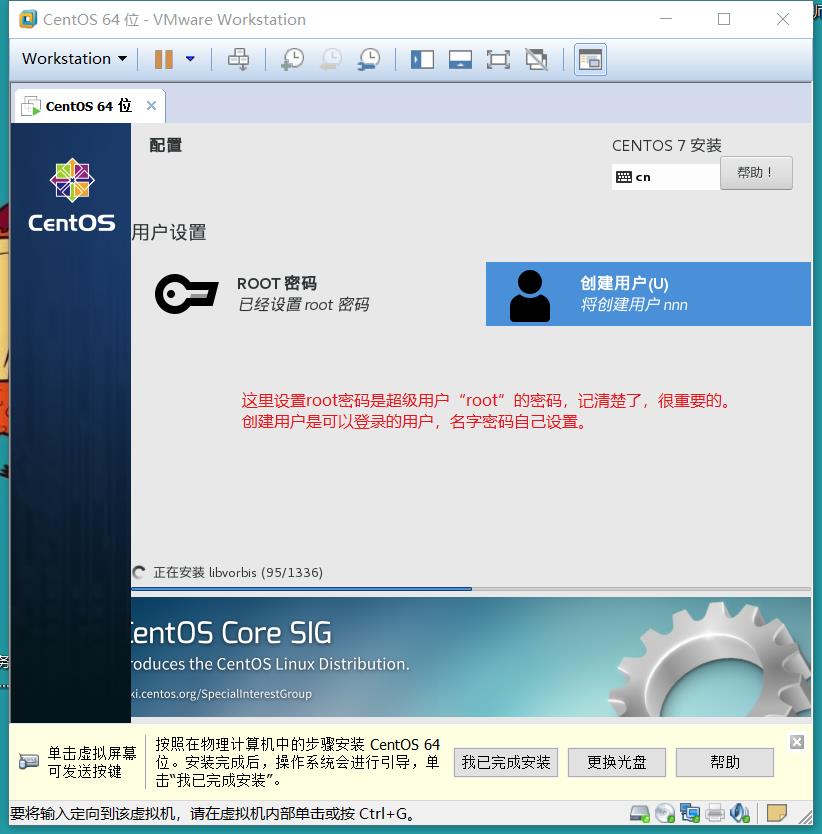Revert to the previous snapshot
822x834 pixels.
coord(331,59)
